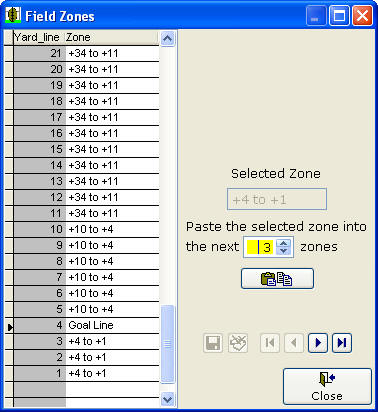Click the scroll down arrow in the list
This screenshot has width=378, height=412.
point(167,399)
